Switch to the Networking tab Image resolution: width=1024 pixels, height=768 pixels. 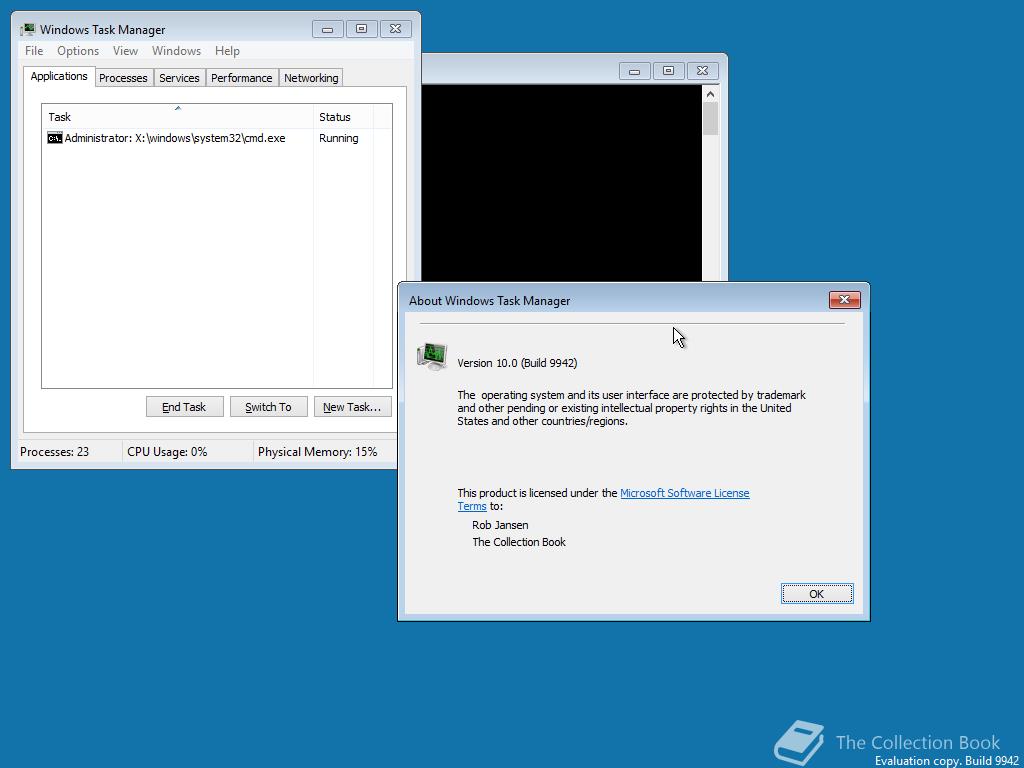[x=311, y=78]
